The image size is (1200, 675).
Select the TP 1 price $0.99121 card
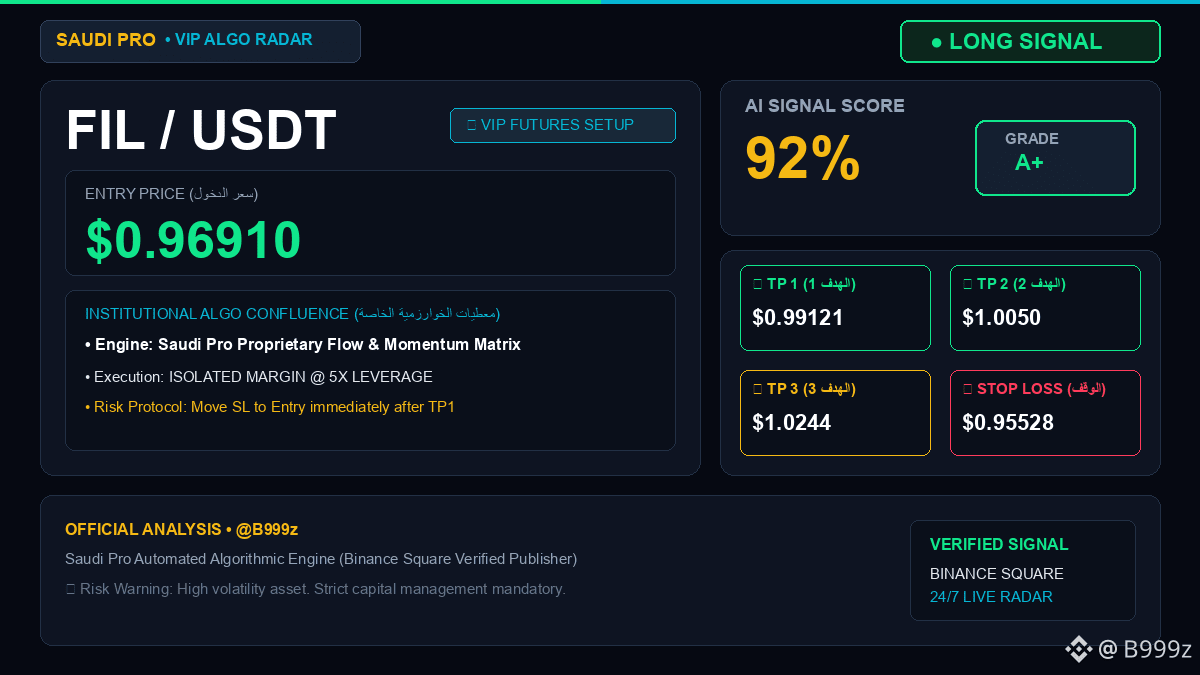(835, 308)
